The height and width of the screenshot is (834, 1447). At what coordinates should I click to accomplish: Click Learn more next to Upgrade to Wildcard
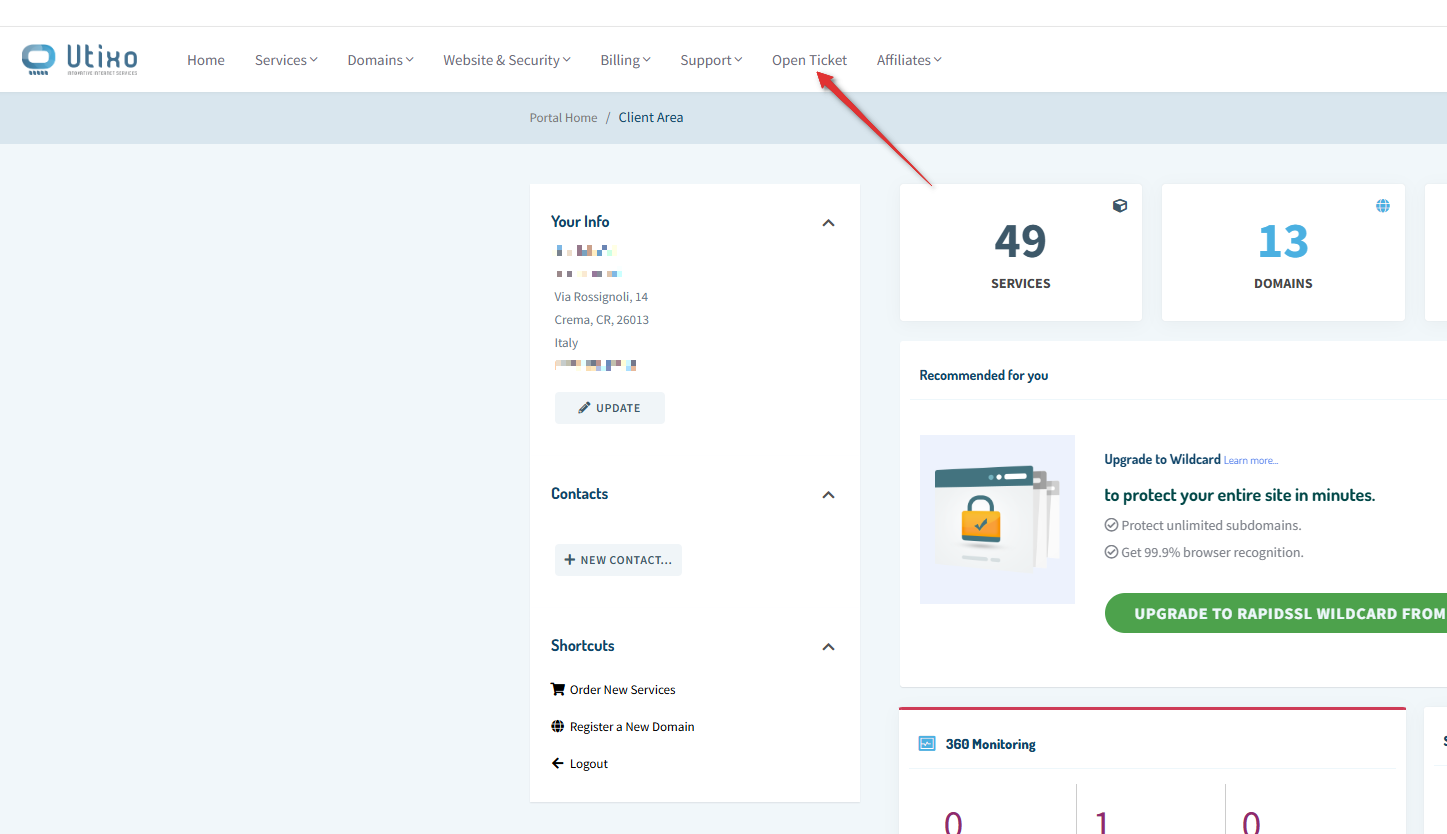click(1251, 460)
